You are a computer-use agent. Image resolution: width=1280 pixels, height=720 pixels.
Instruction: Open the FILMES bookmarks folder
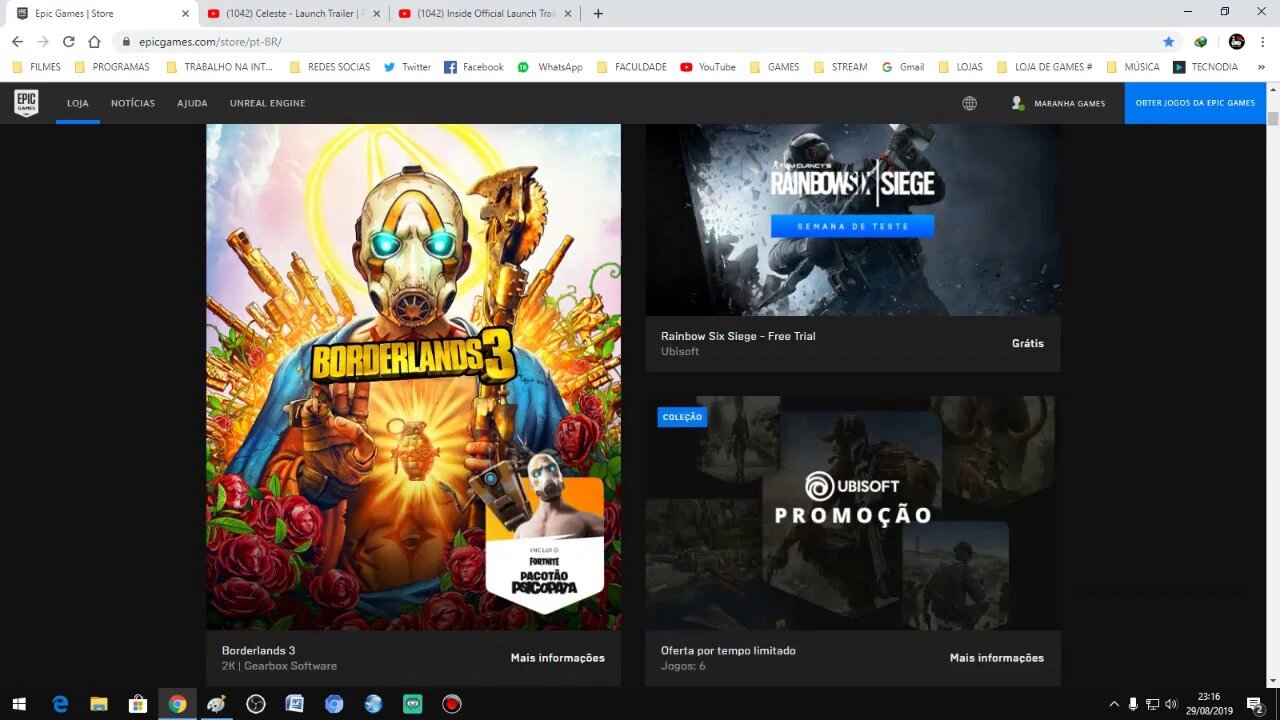pyautogui.click(x=36, y=67)
